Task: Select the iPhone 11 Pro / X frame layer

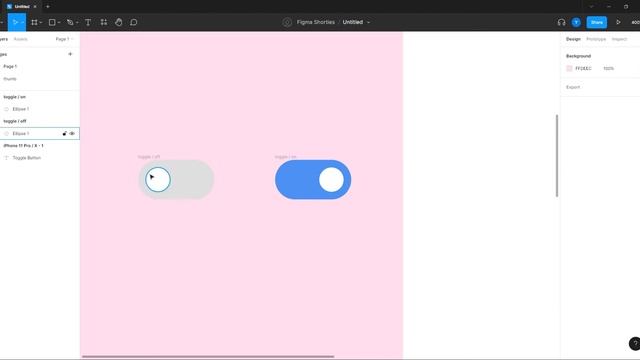Action: (x=23, y=146)
